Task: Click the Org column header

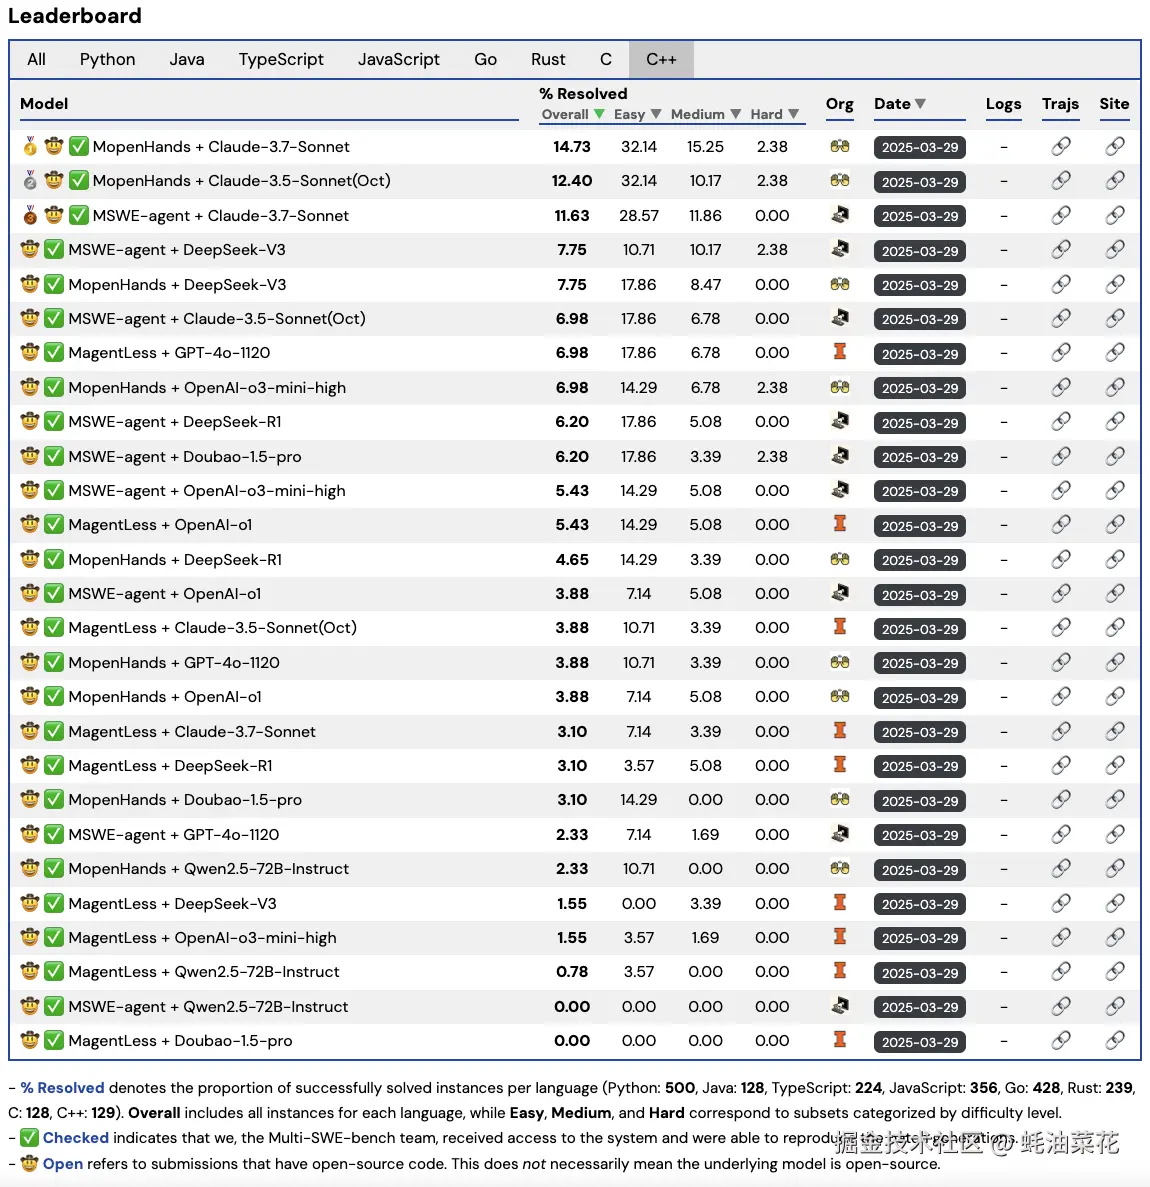Action: tap(840, 104)
